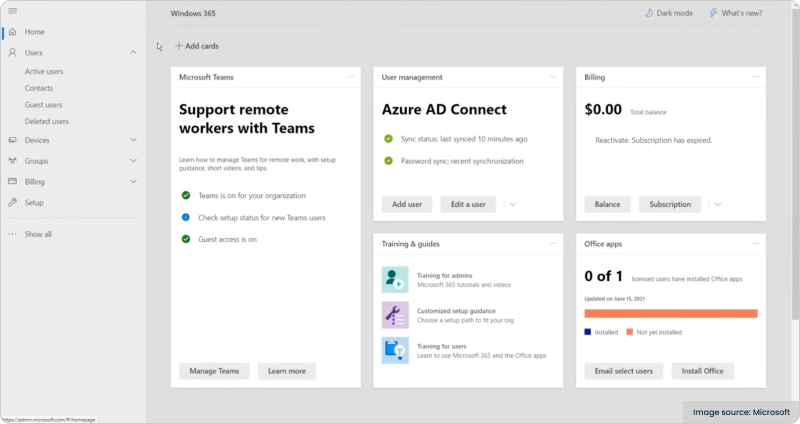The height and width of the screenshot is (424, 800).
Task: Click the orange Office install progress bar
Action: point(671,313)
